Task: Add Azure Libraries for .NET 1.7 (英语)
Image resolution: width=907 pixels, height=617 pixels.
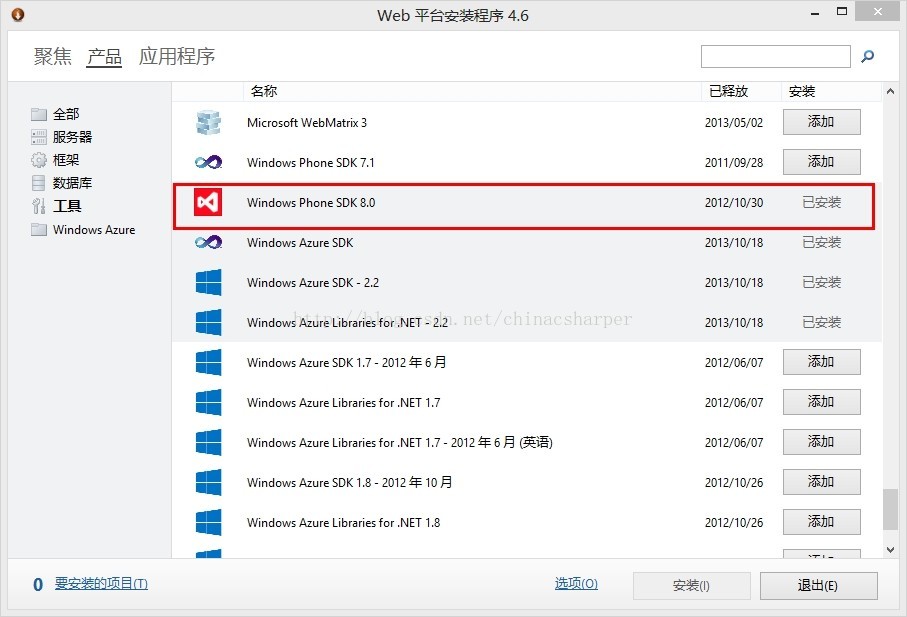Action: coord(821,442)
